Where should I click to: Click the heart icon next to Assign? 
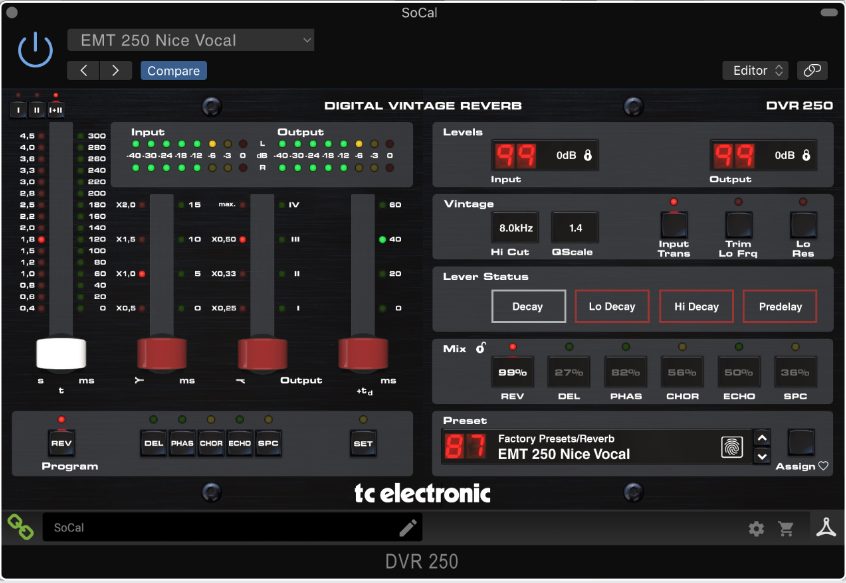[823, 466]
